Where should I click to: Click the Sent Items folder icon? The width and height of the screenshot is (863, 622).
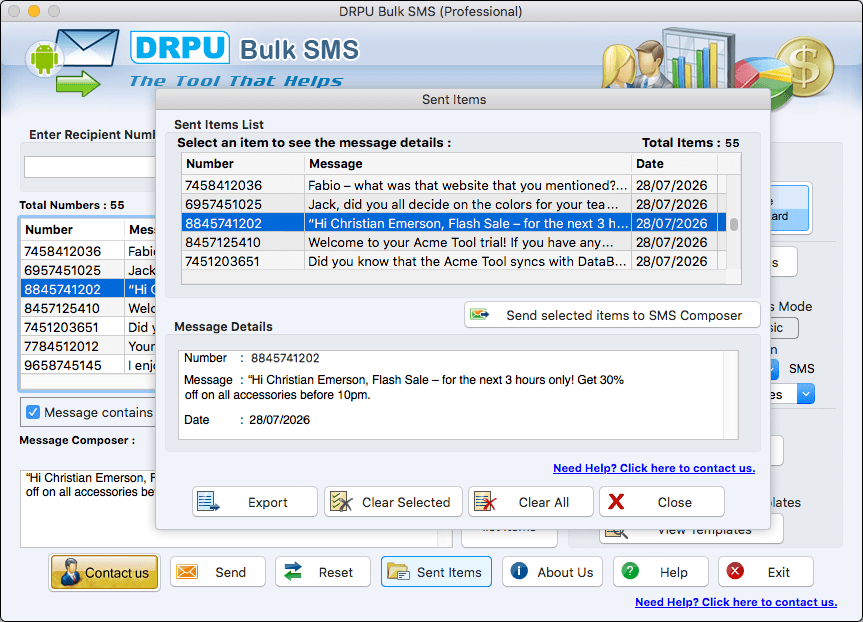coord(398,572)
